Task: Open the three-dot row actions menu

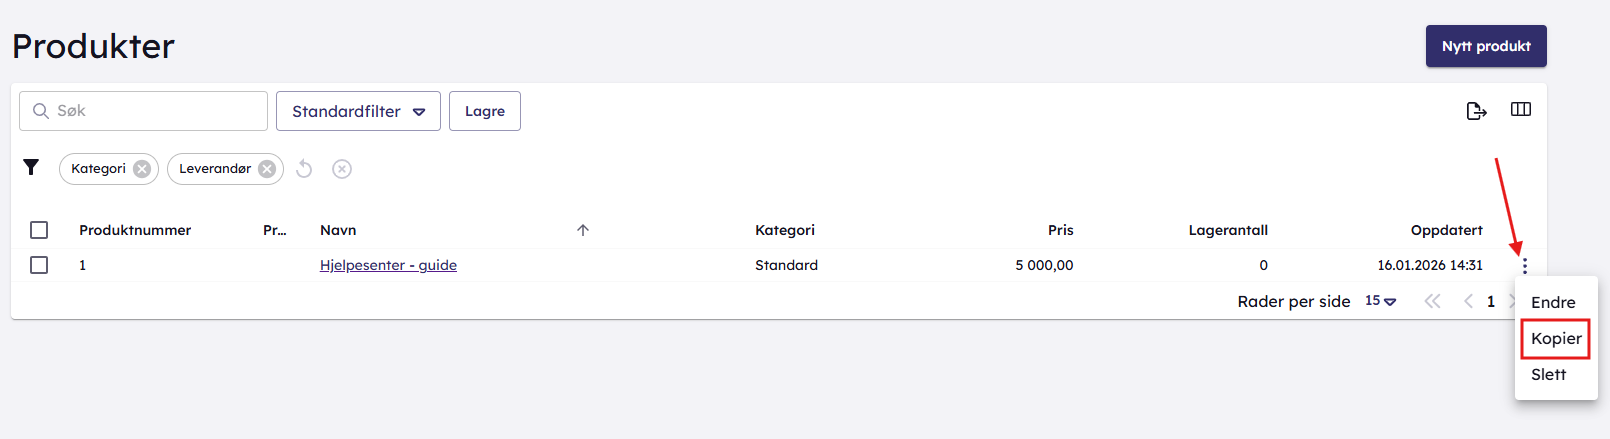Action: [1525, 266]
